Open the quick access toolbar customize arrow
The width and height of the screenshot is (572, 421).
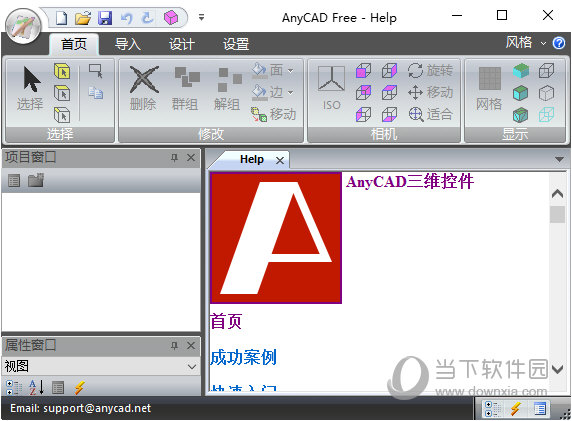[x=201, y=17]
